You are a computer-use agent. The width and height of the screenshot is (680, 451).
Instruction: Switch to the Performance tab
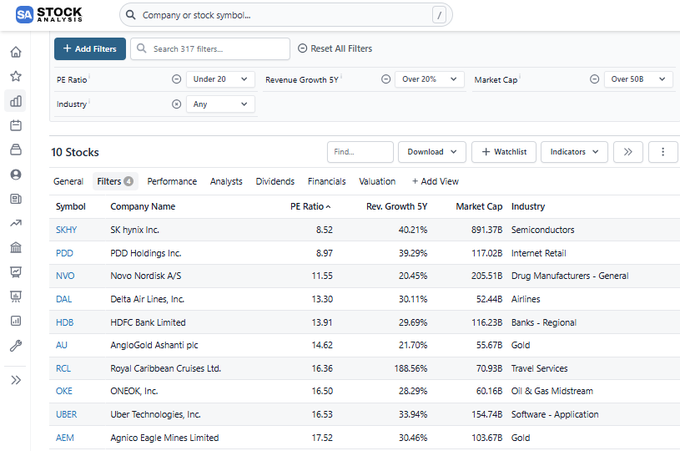click(x=172, y=181)
